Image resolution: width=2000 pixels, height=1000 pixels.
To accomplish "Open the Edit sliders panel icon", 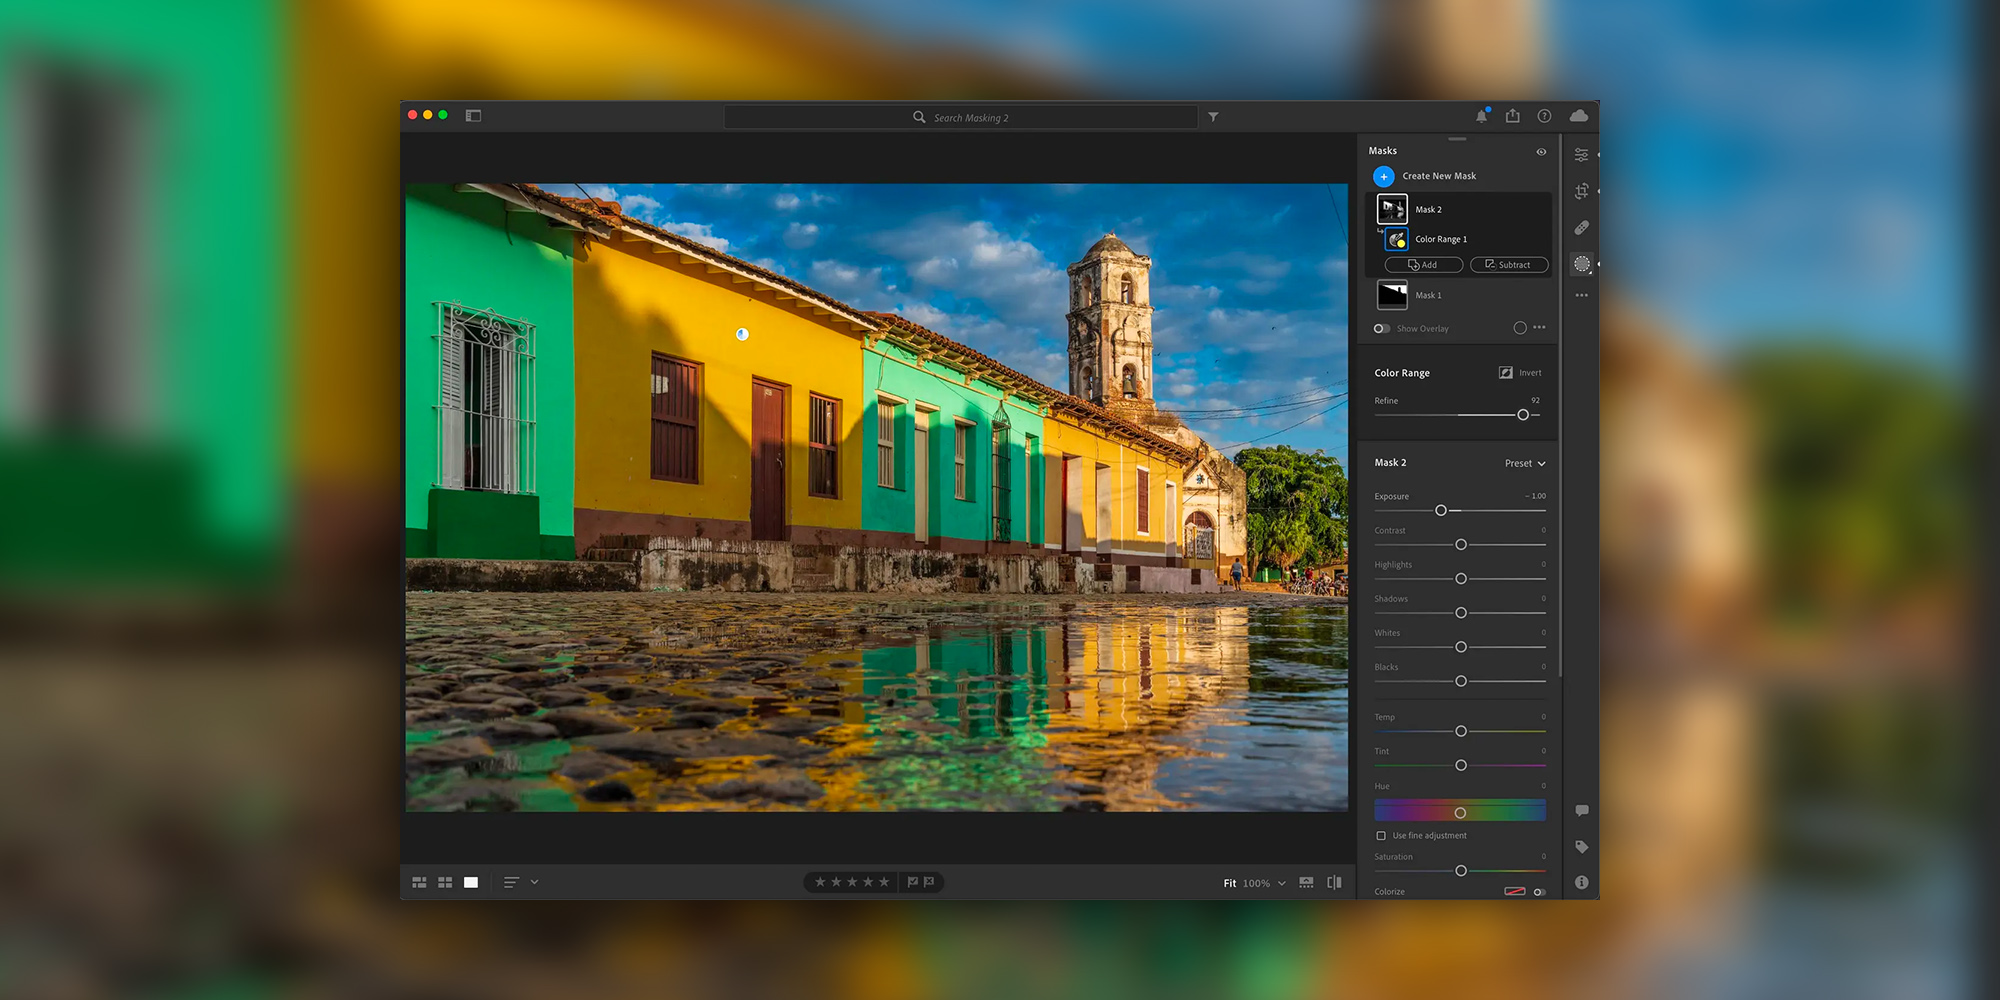I will pos(1581,155).
